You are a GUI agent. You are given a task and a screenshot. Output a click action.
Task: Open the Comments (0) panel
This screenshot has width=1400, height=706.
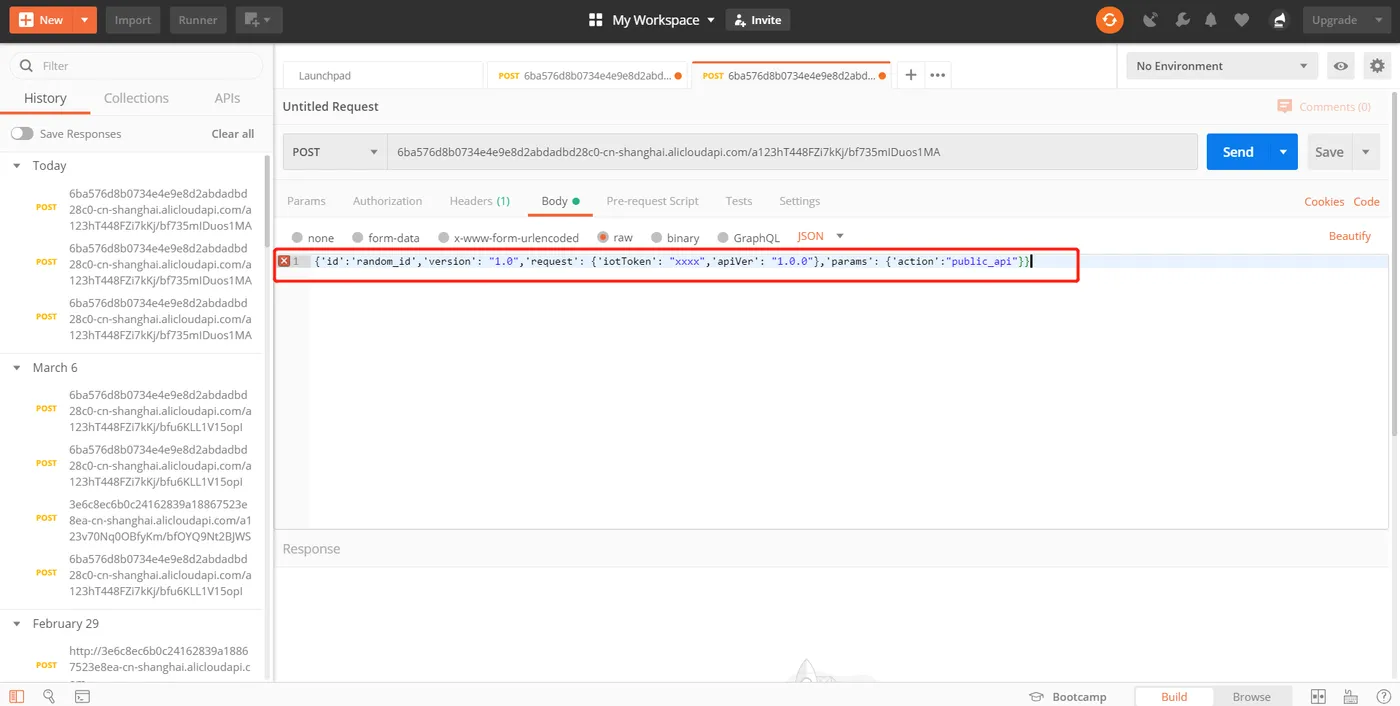1324,107
